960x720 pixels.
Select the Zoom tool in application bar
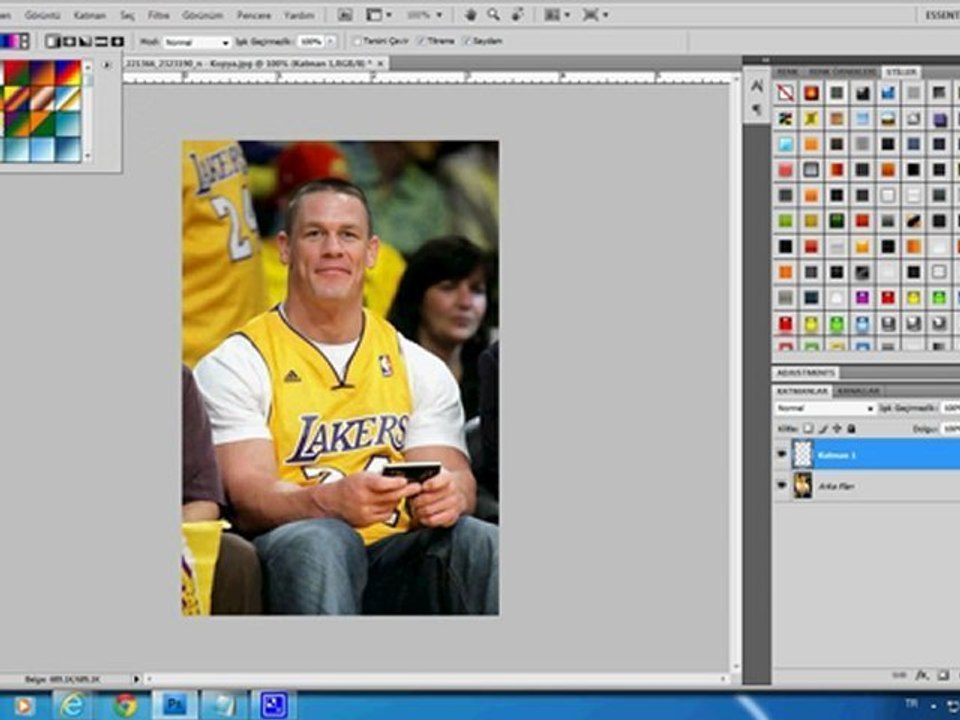click(x=493, y=15)
